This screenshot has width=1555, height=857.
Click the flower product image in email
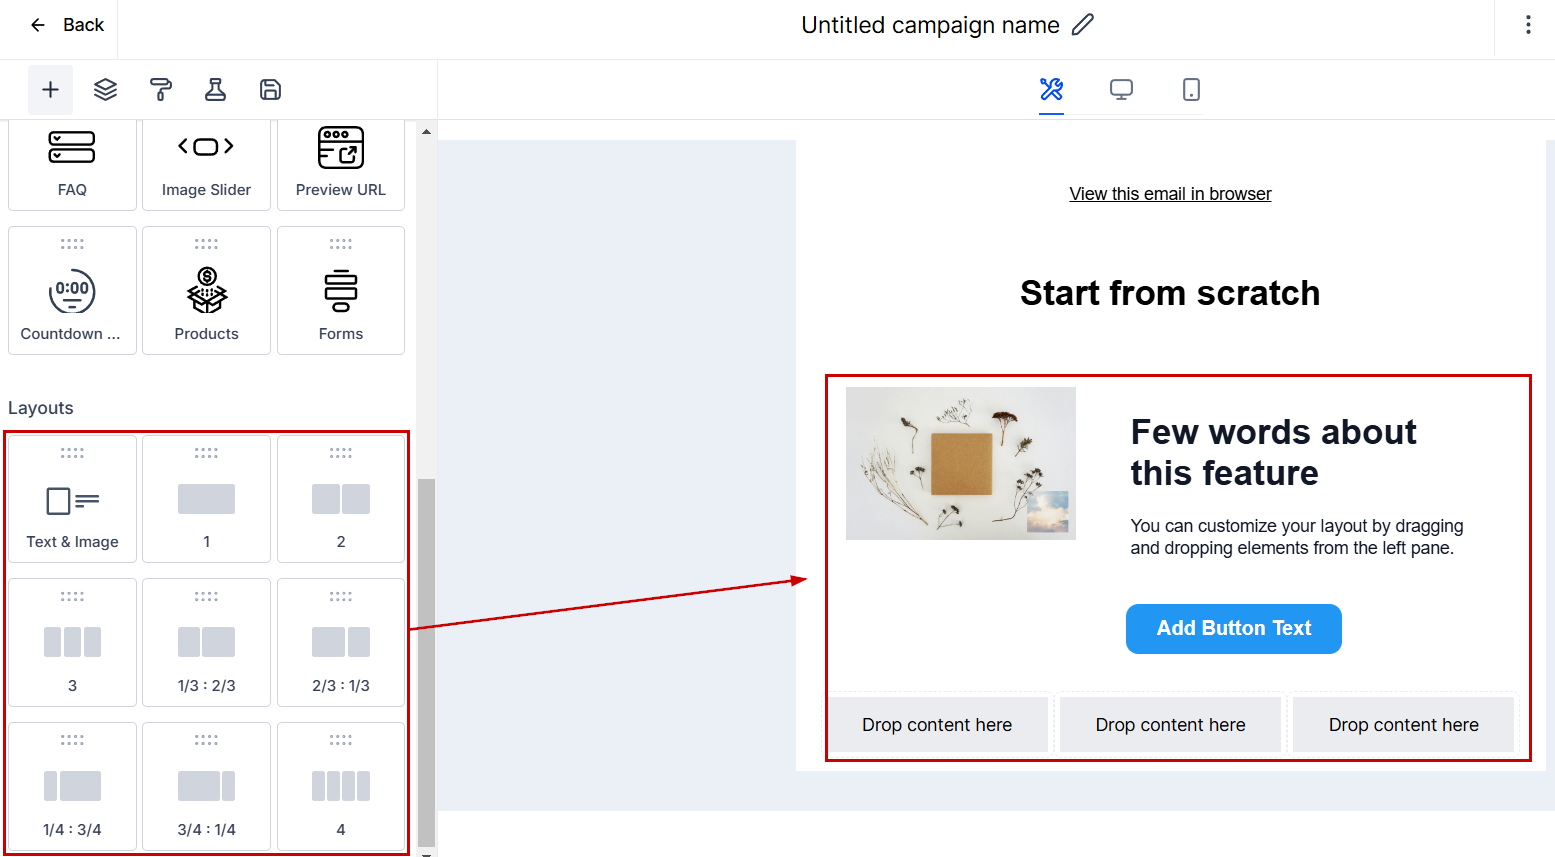(x=960, y=464)
